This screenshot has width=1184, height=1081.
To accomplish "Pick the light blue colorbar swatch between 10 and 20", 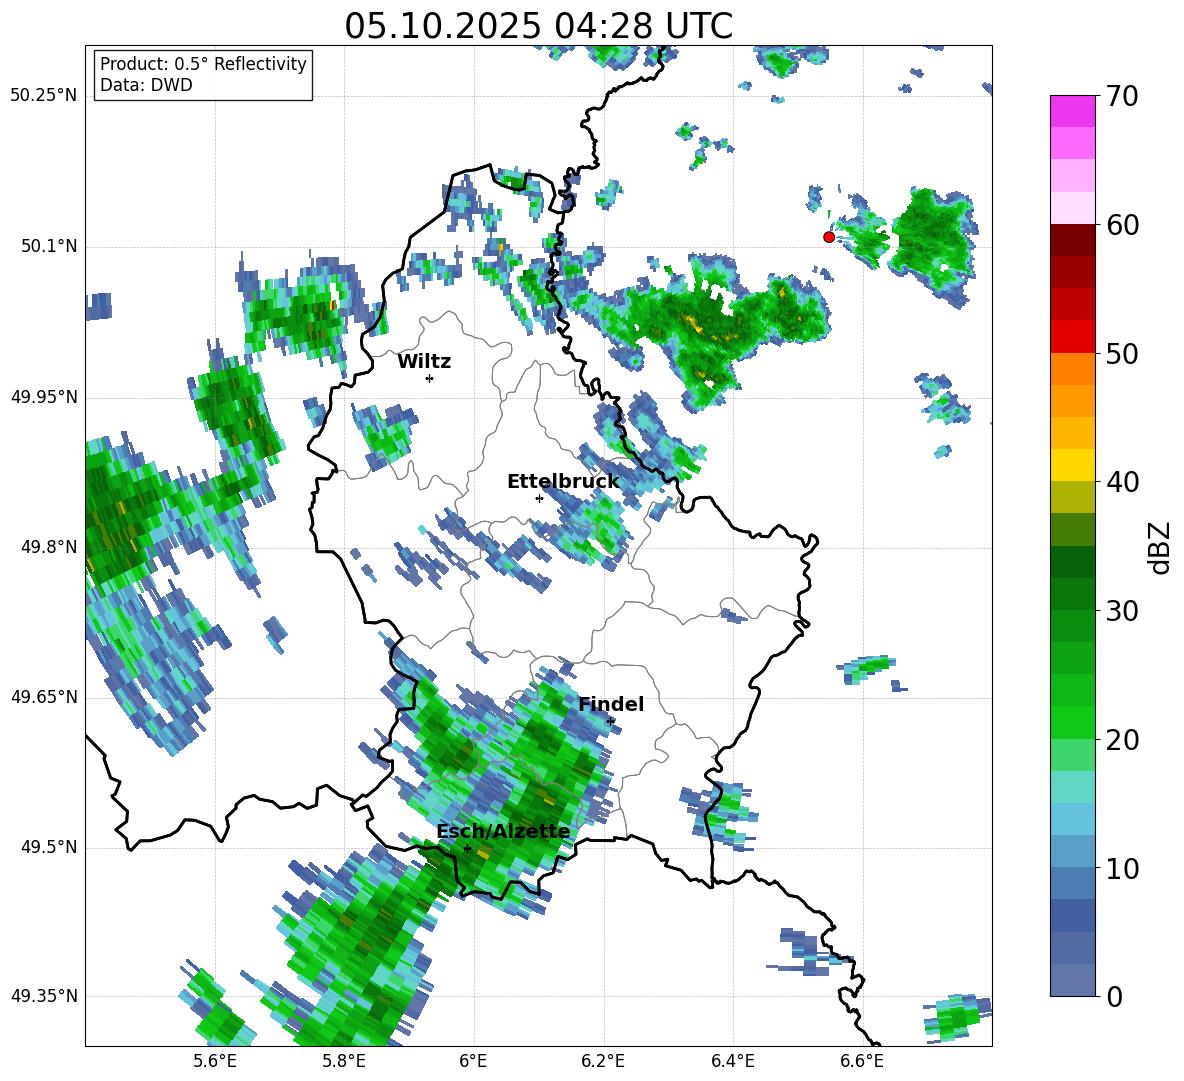I will (1072, 819).
